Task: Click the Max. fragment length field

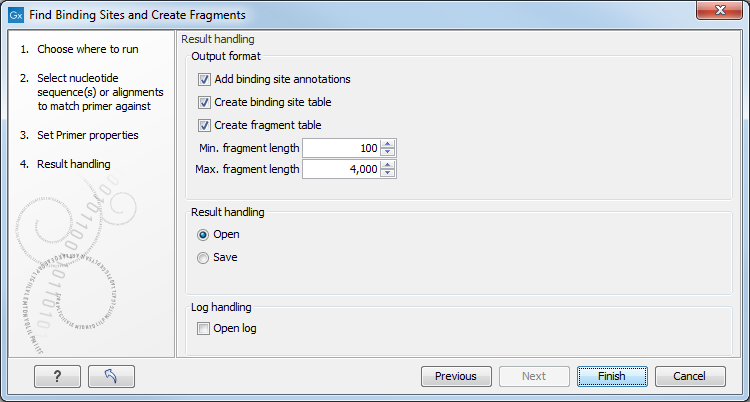Action: click(x=340, y=170)
